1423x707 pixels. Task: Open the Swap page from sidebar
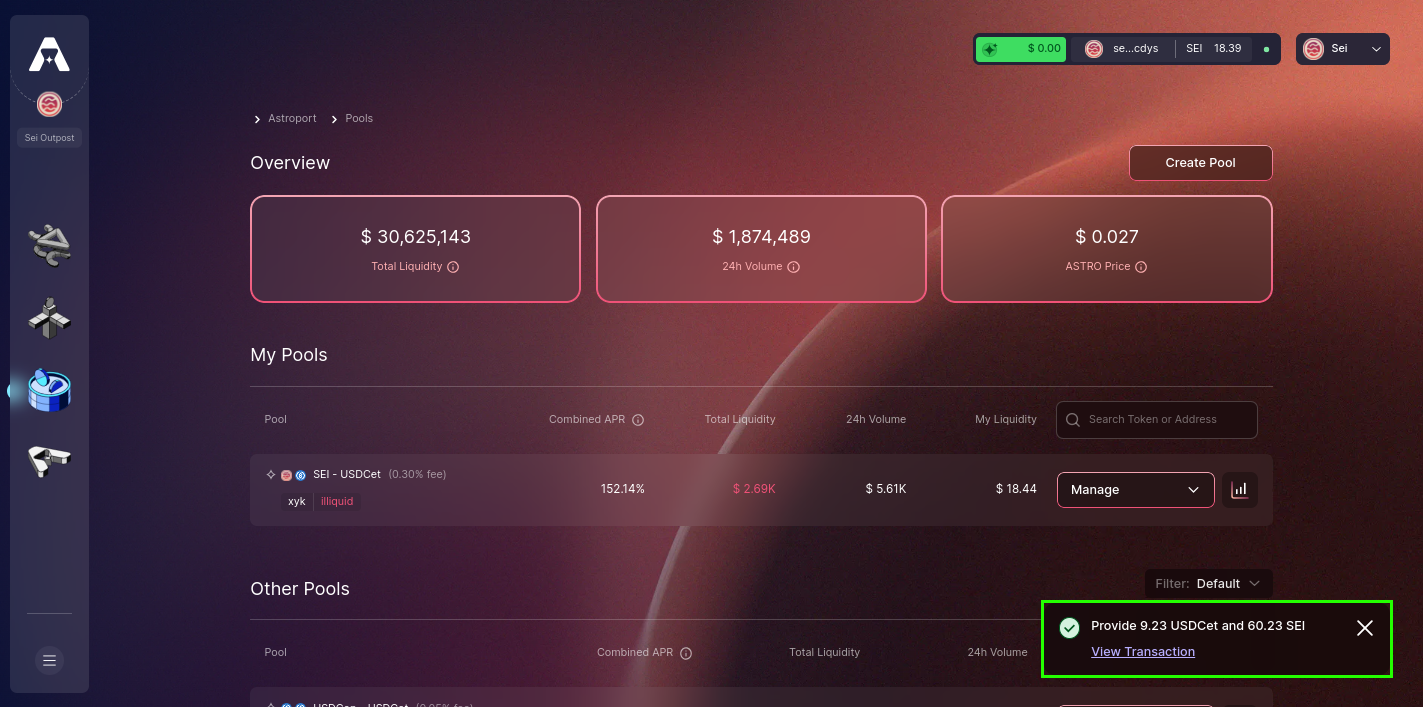49,245
